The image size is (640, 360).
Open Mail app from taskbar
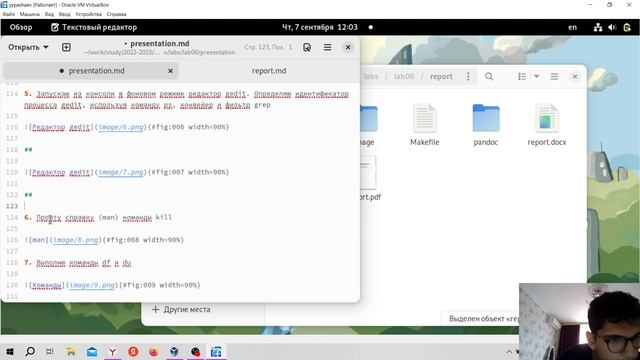(92, 351)
